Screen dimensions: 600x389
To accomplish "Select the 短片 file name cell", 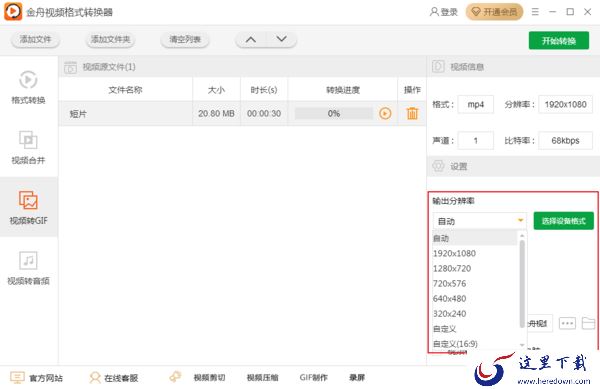I will [x=126, y=114].
